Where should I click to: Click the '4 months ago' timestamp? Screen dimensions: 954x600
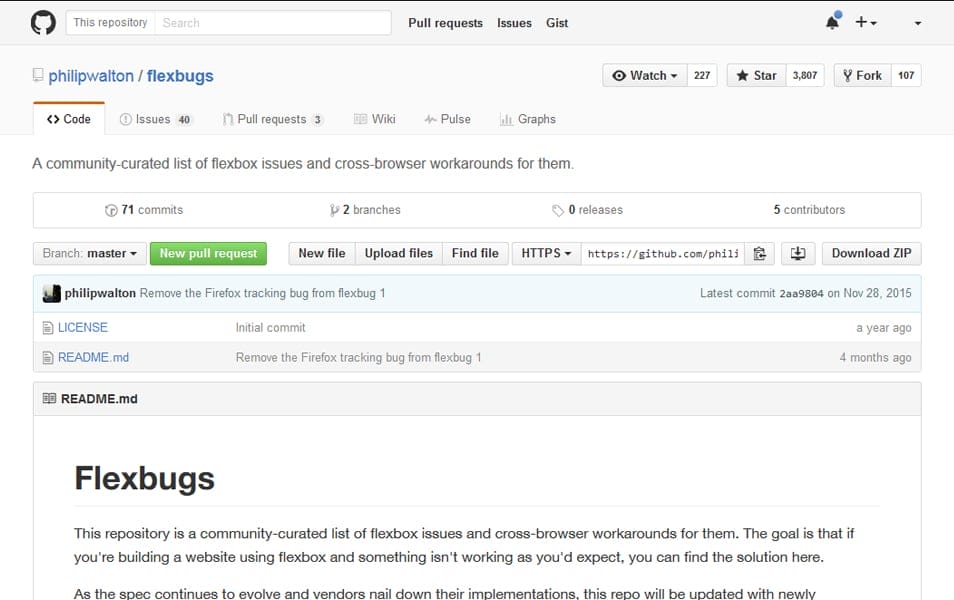pos(876,358)
